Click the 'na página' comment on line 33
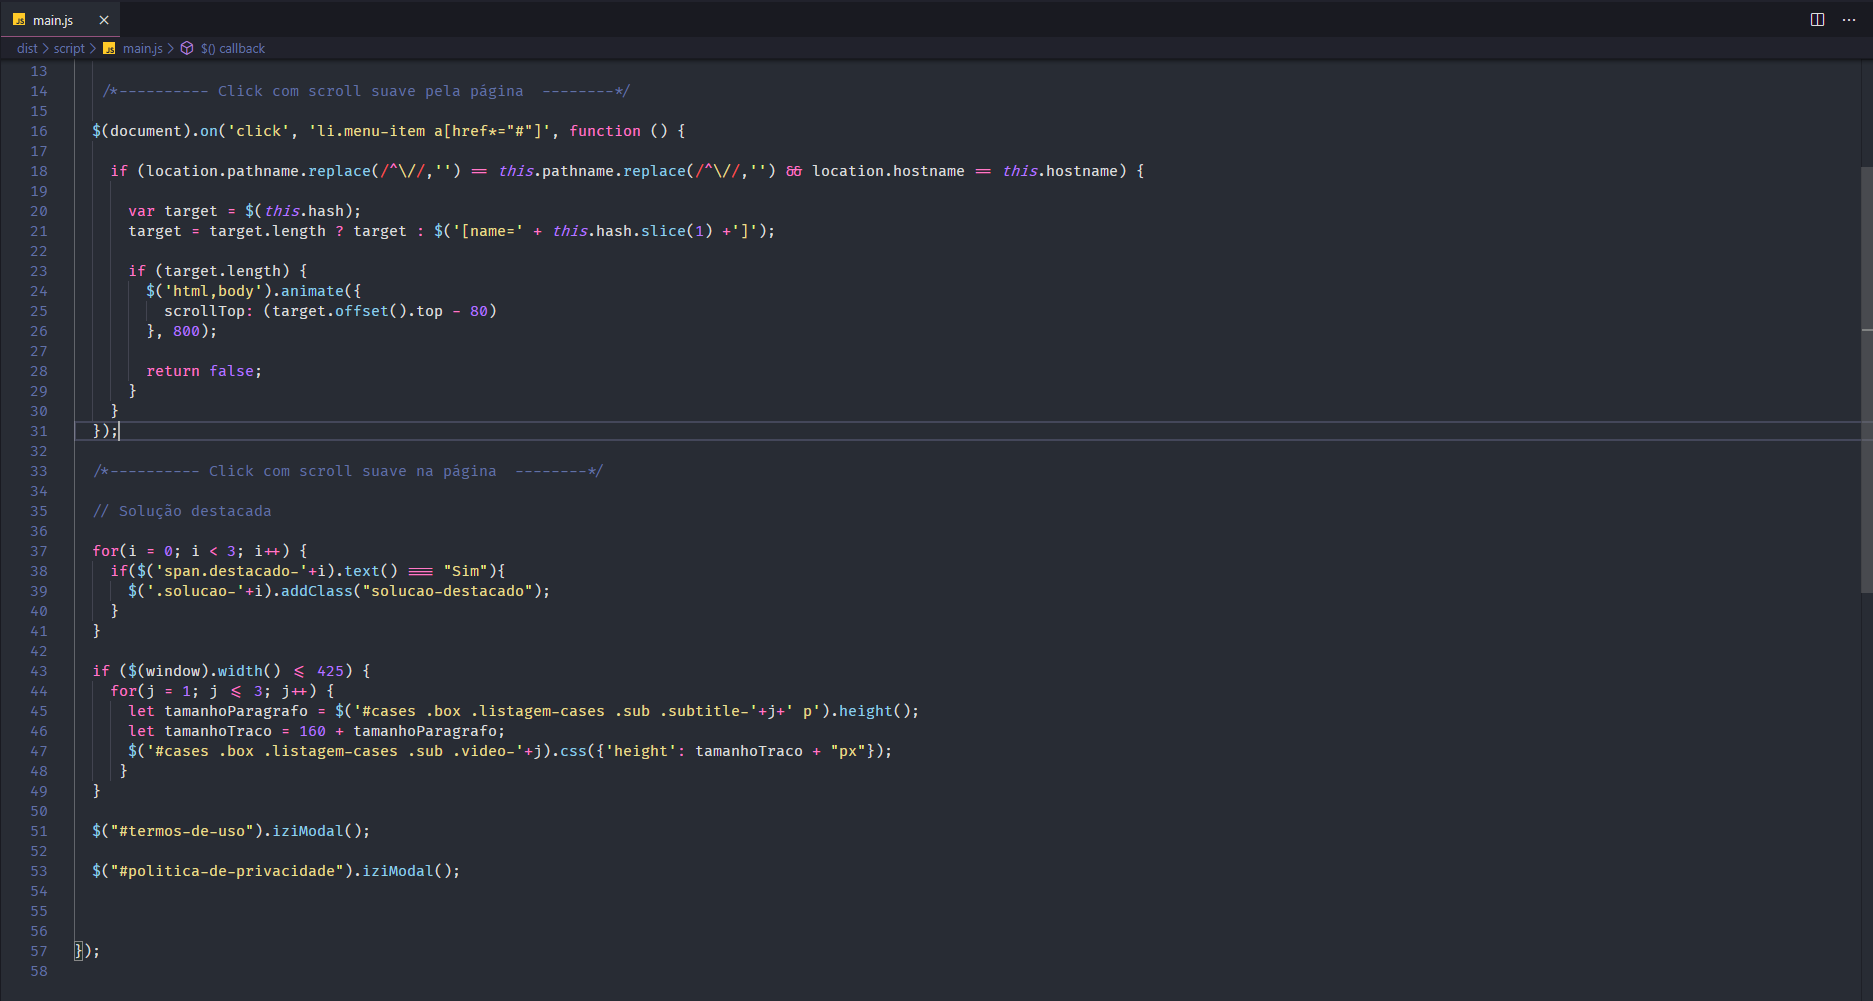This screenshot has height=1001, width=1873. (456, 471)
